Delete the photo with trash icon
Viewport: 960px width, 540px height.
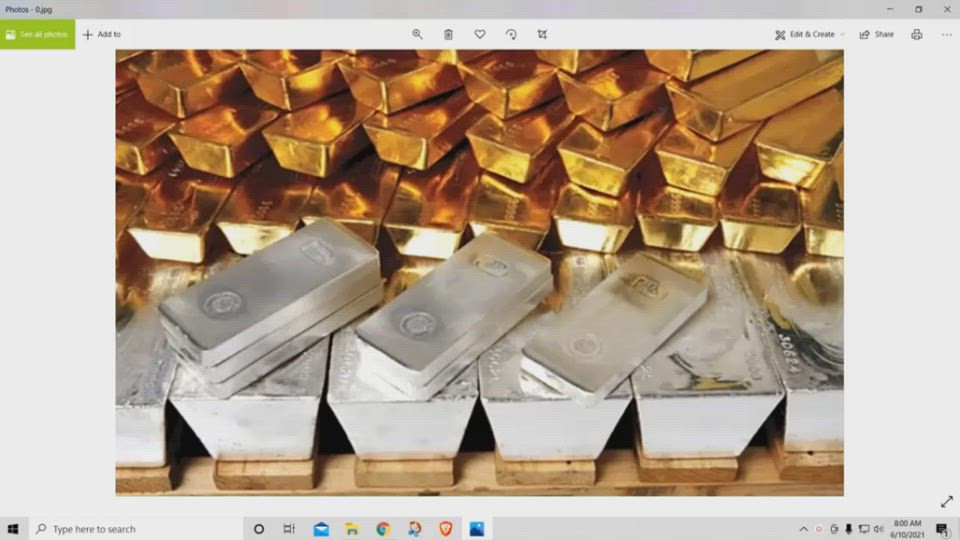point(448,34)
